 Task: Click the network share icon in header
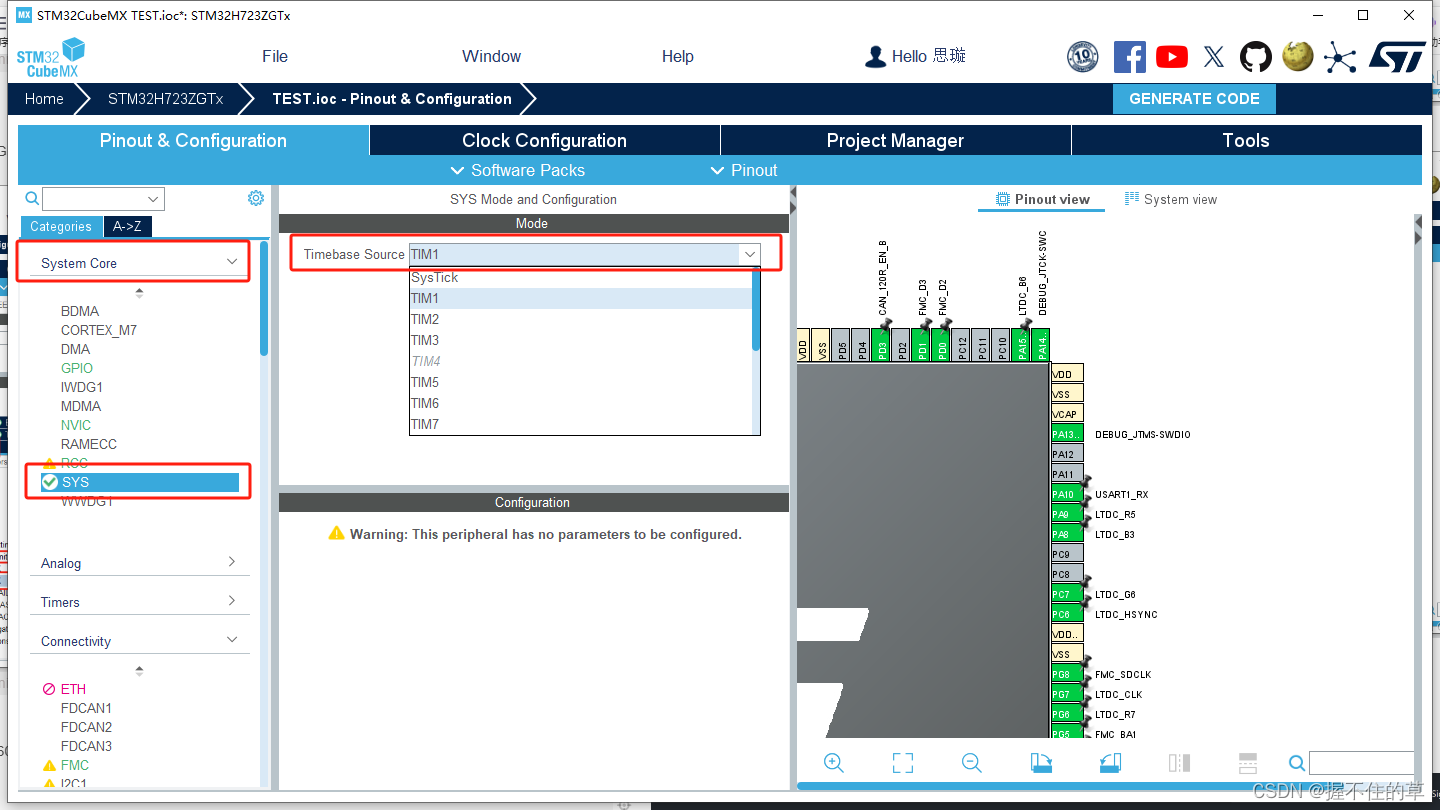pos(1340,57)
